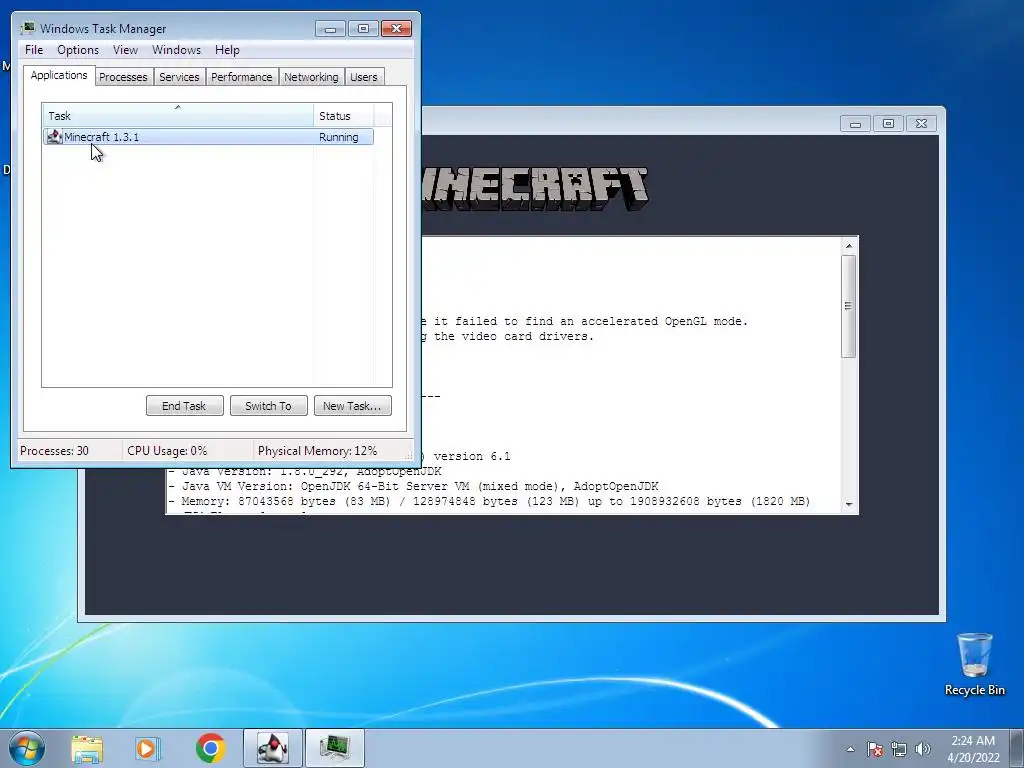Viewport: 1024px width, 768px height.
Task: Click the Minecraft icon in the task row
Action: point(55,136)
